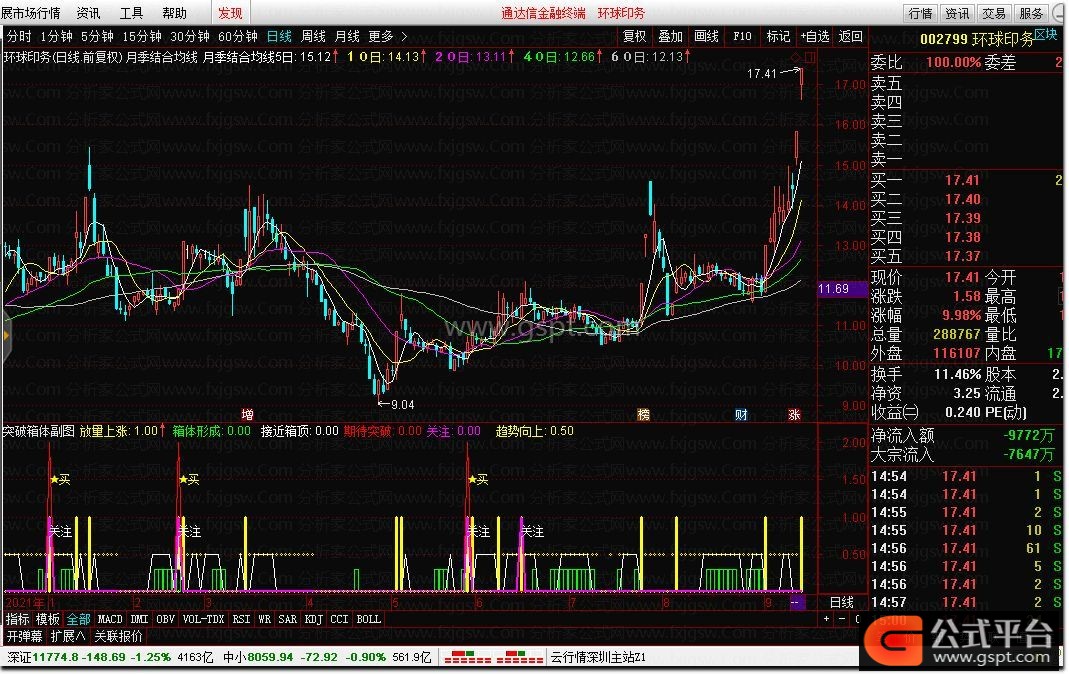Open the 帮助 menu

(x=175, y=13)
